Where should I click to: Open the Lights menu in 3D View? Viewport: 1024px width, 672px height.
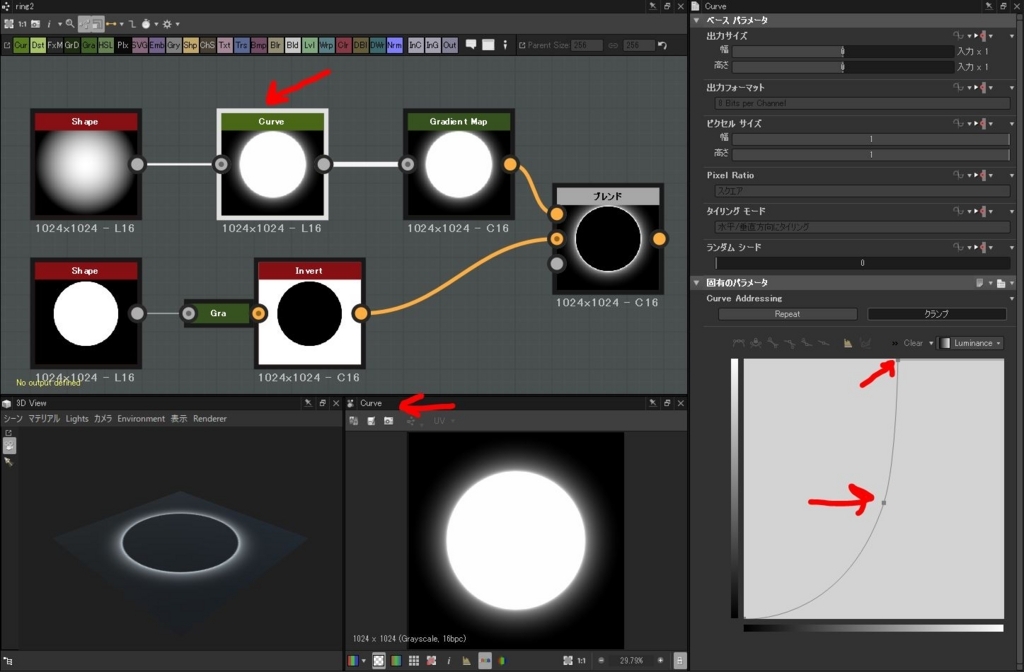77,419
